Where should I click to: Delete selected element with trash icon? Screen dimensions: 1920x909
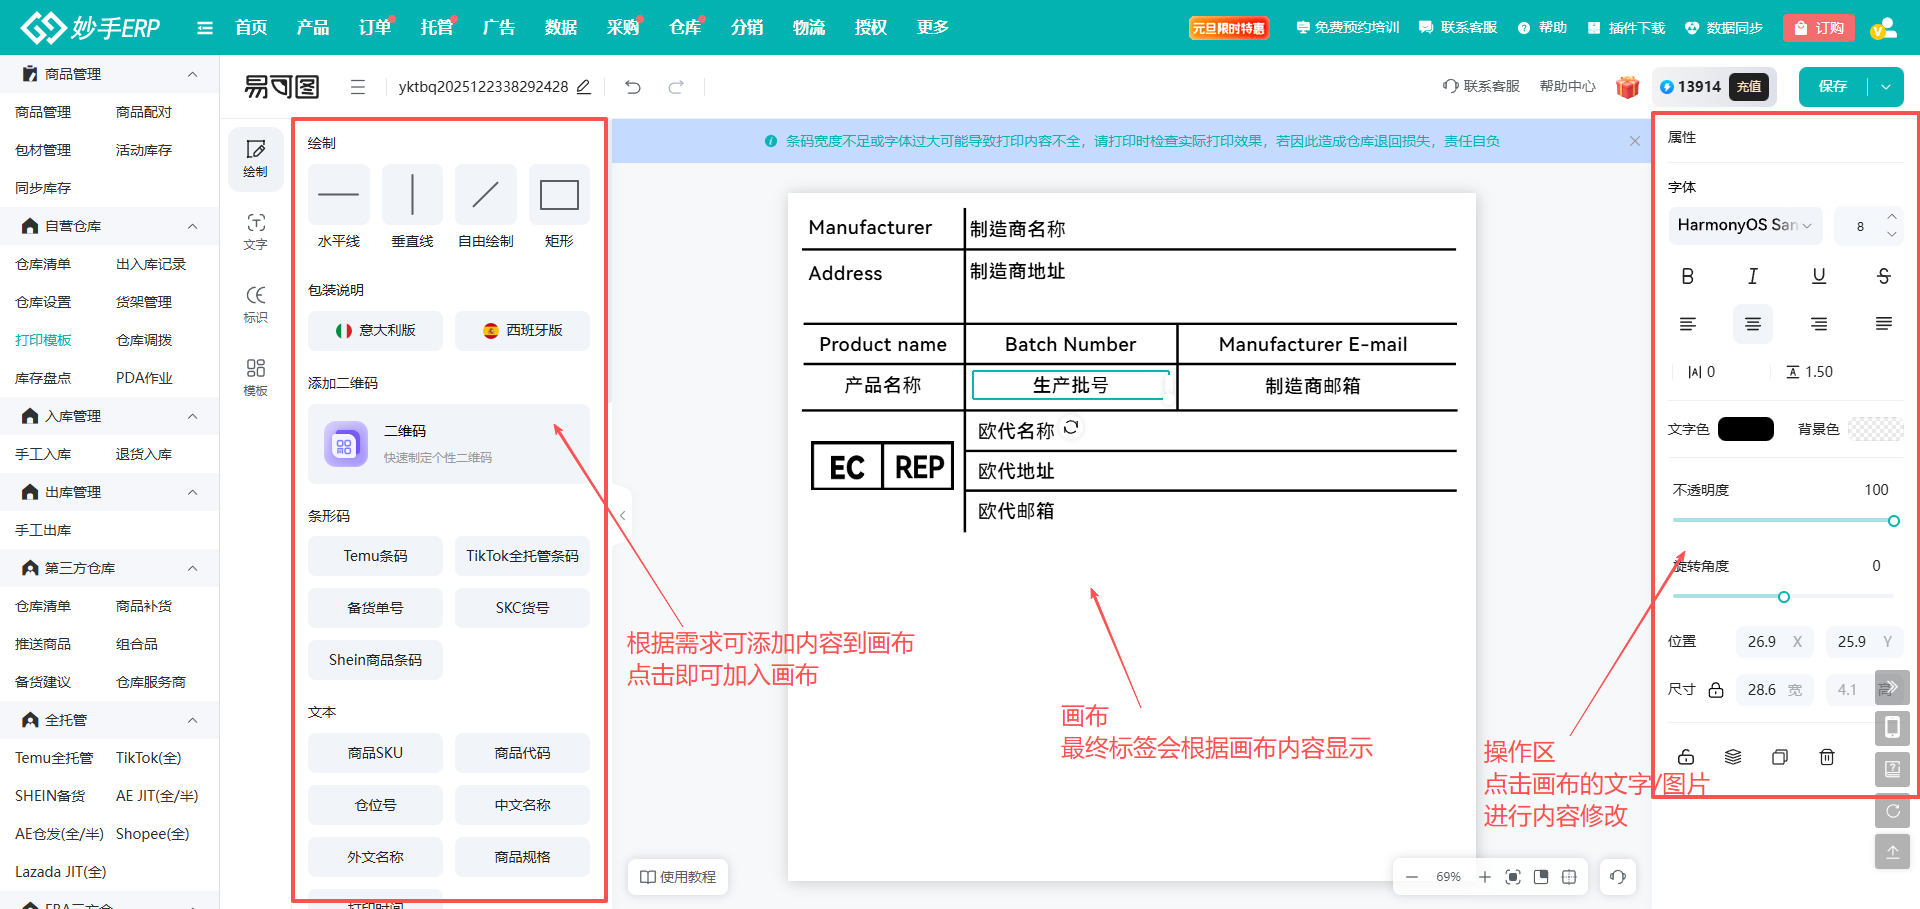coord(1827,757)
